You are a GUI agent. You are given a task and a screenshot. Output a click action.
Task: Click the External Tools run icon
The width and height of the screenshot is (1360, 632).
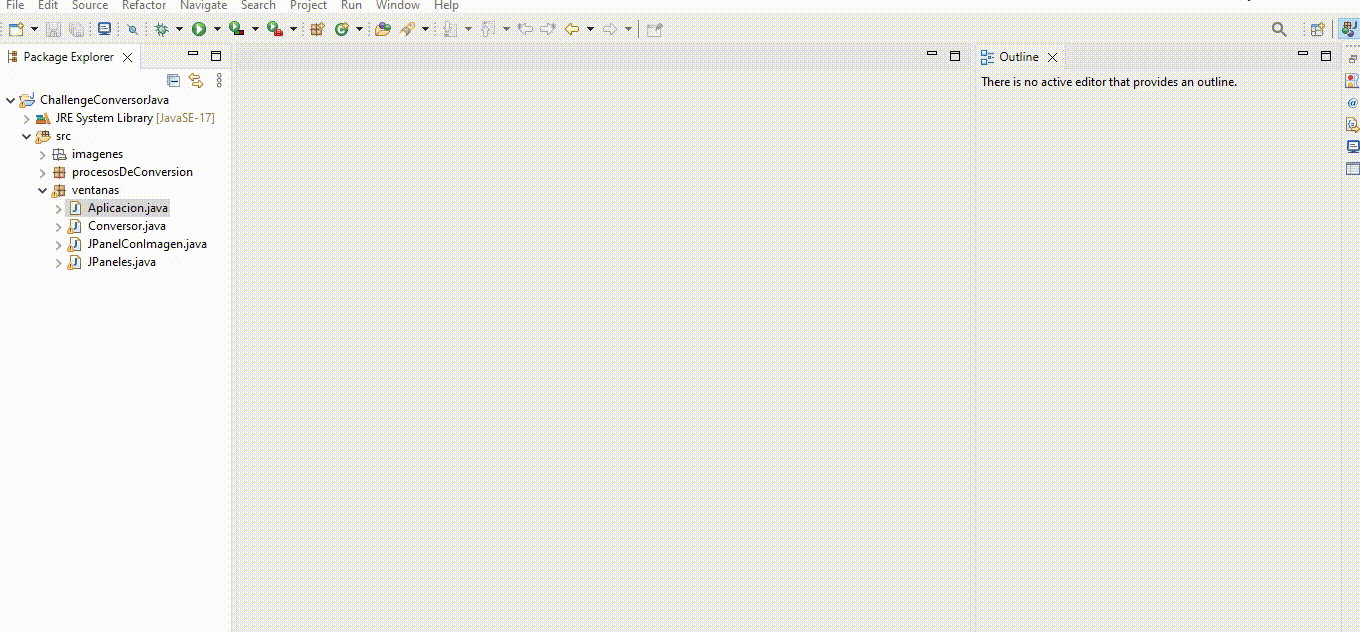275,29
